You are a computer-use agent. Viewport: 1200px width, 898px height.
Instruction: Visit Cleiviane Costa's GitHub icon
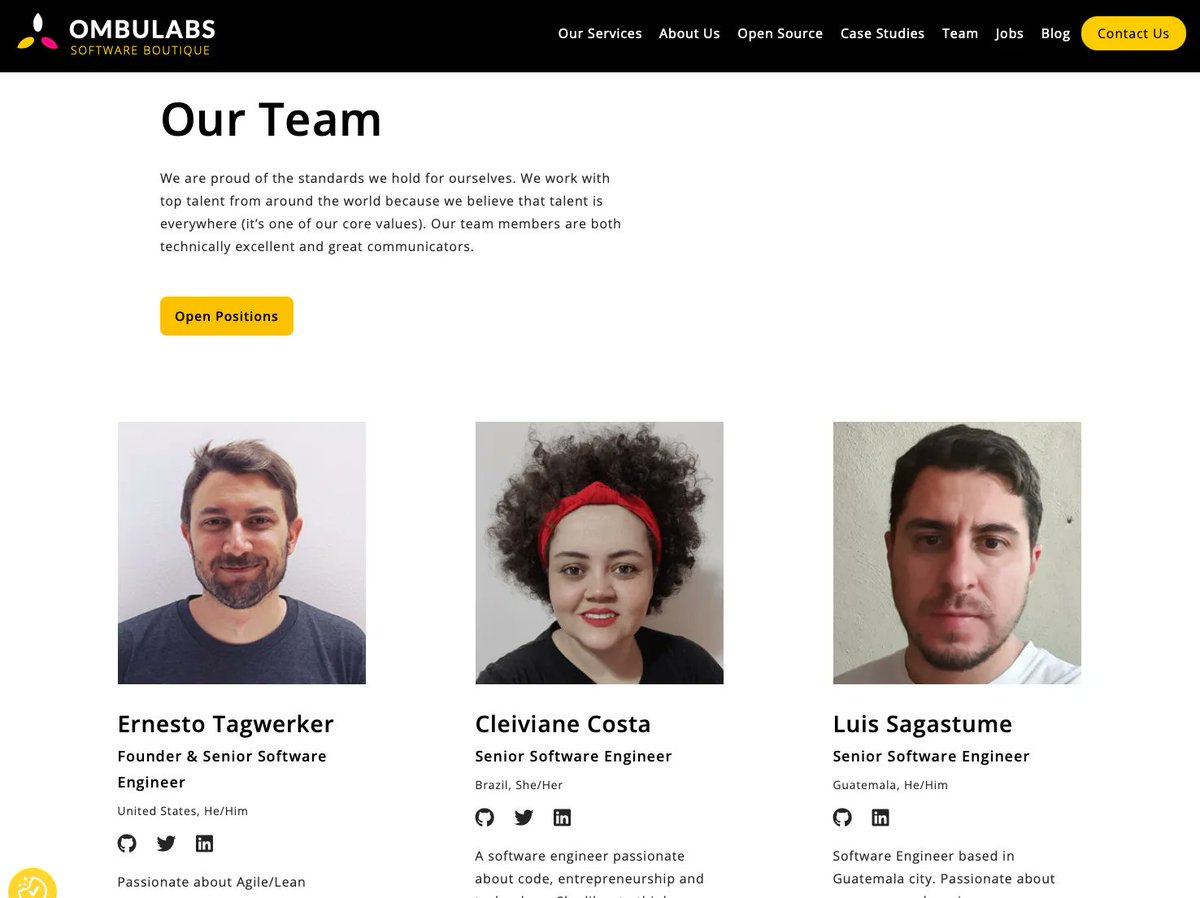click(485, 817)
